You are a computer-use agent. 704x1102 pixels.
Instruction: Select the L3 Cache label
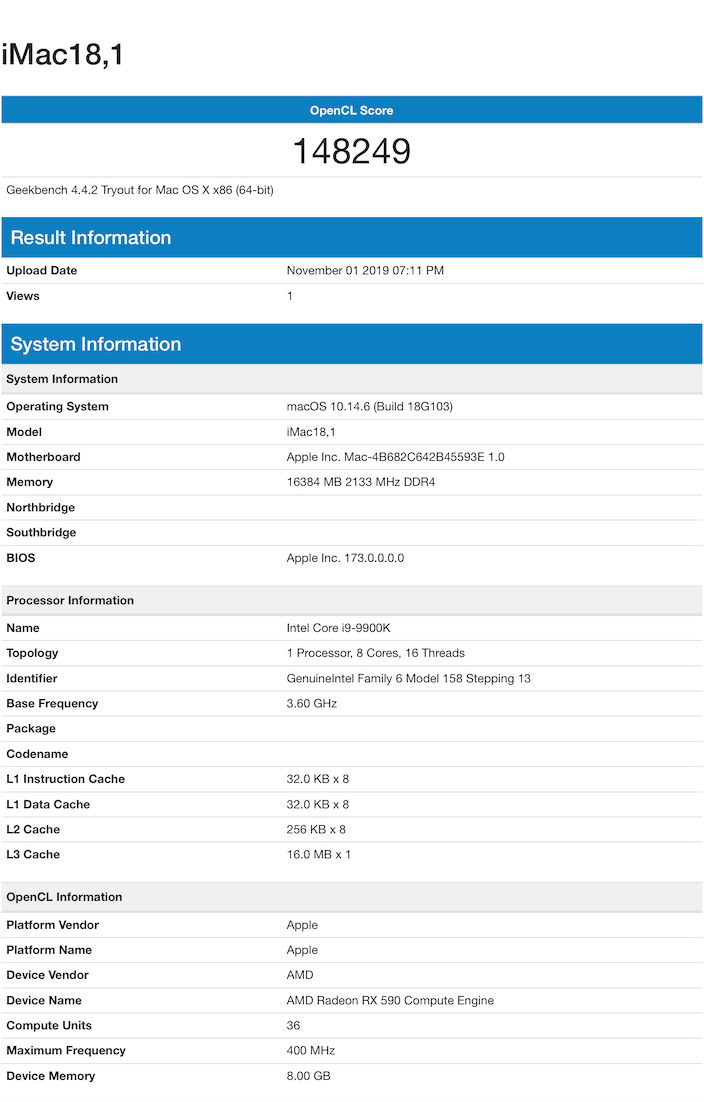point(33,855)
